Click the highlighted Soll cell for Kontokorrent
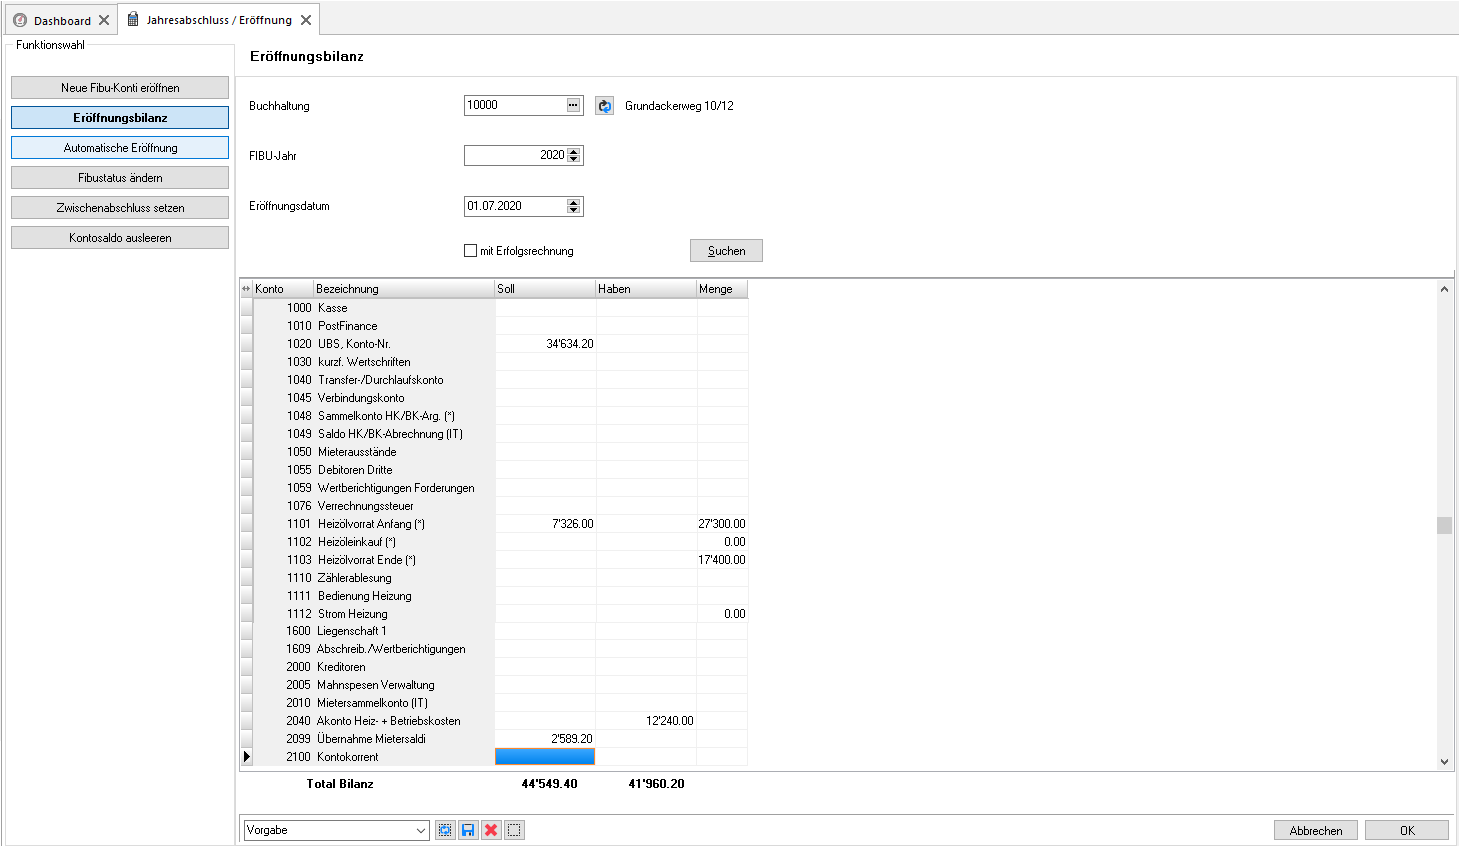The image size is (1459, 846). [x=545, y=757]
